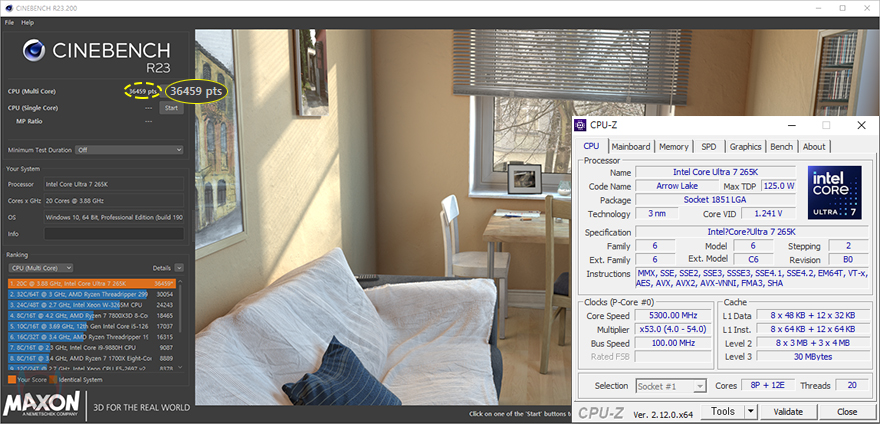This screenshot has width=880, height=424.
Task: Click the Multiplier value x53.0
Action: (673, 329)
